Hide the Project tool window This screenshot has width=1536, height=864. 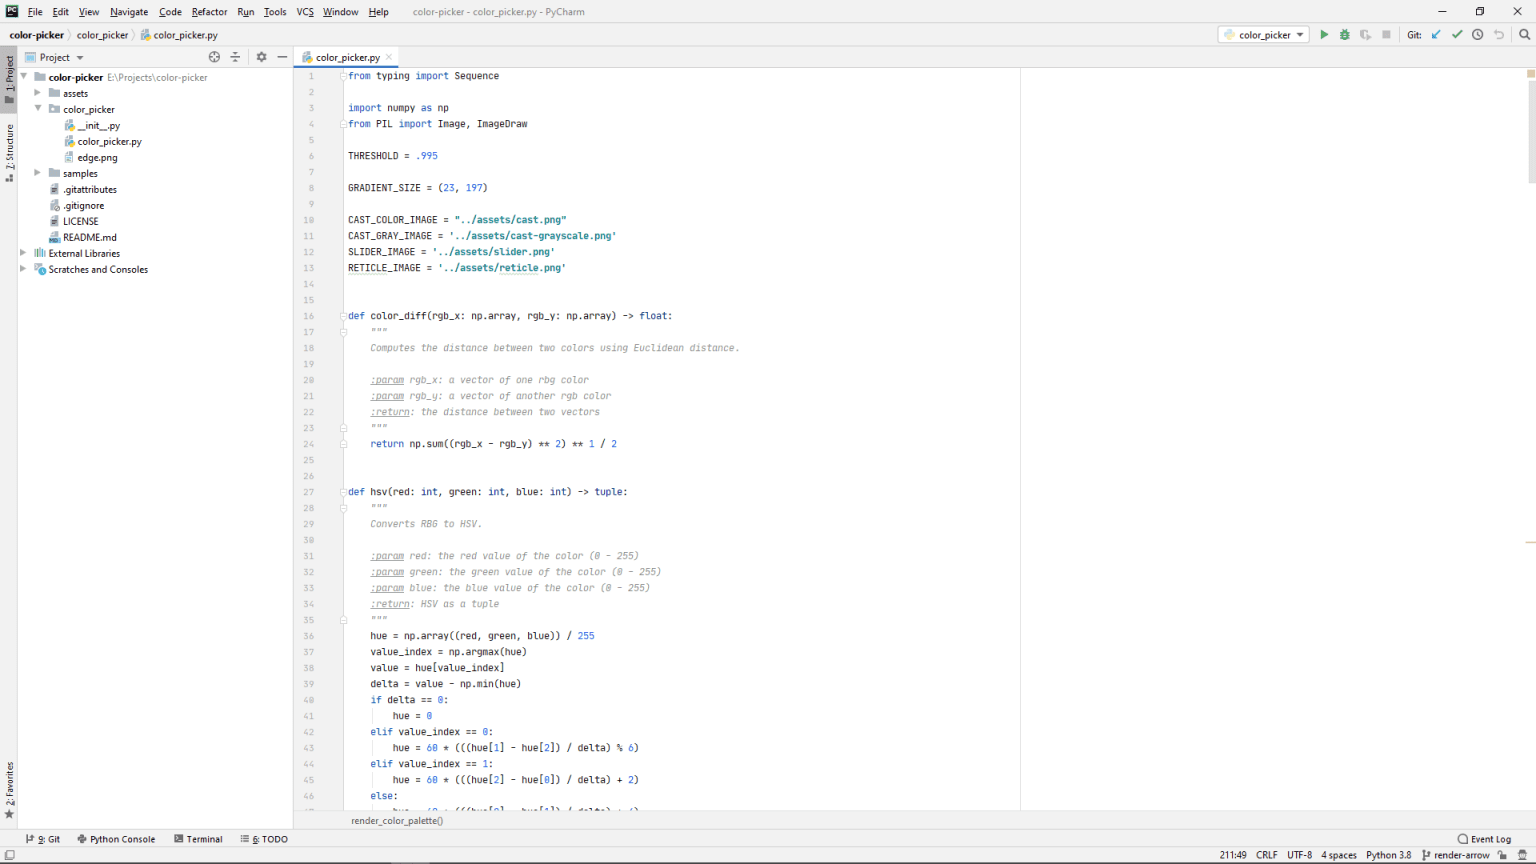click(x=282, y=57)
